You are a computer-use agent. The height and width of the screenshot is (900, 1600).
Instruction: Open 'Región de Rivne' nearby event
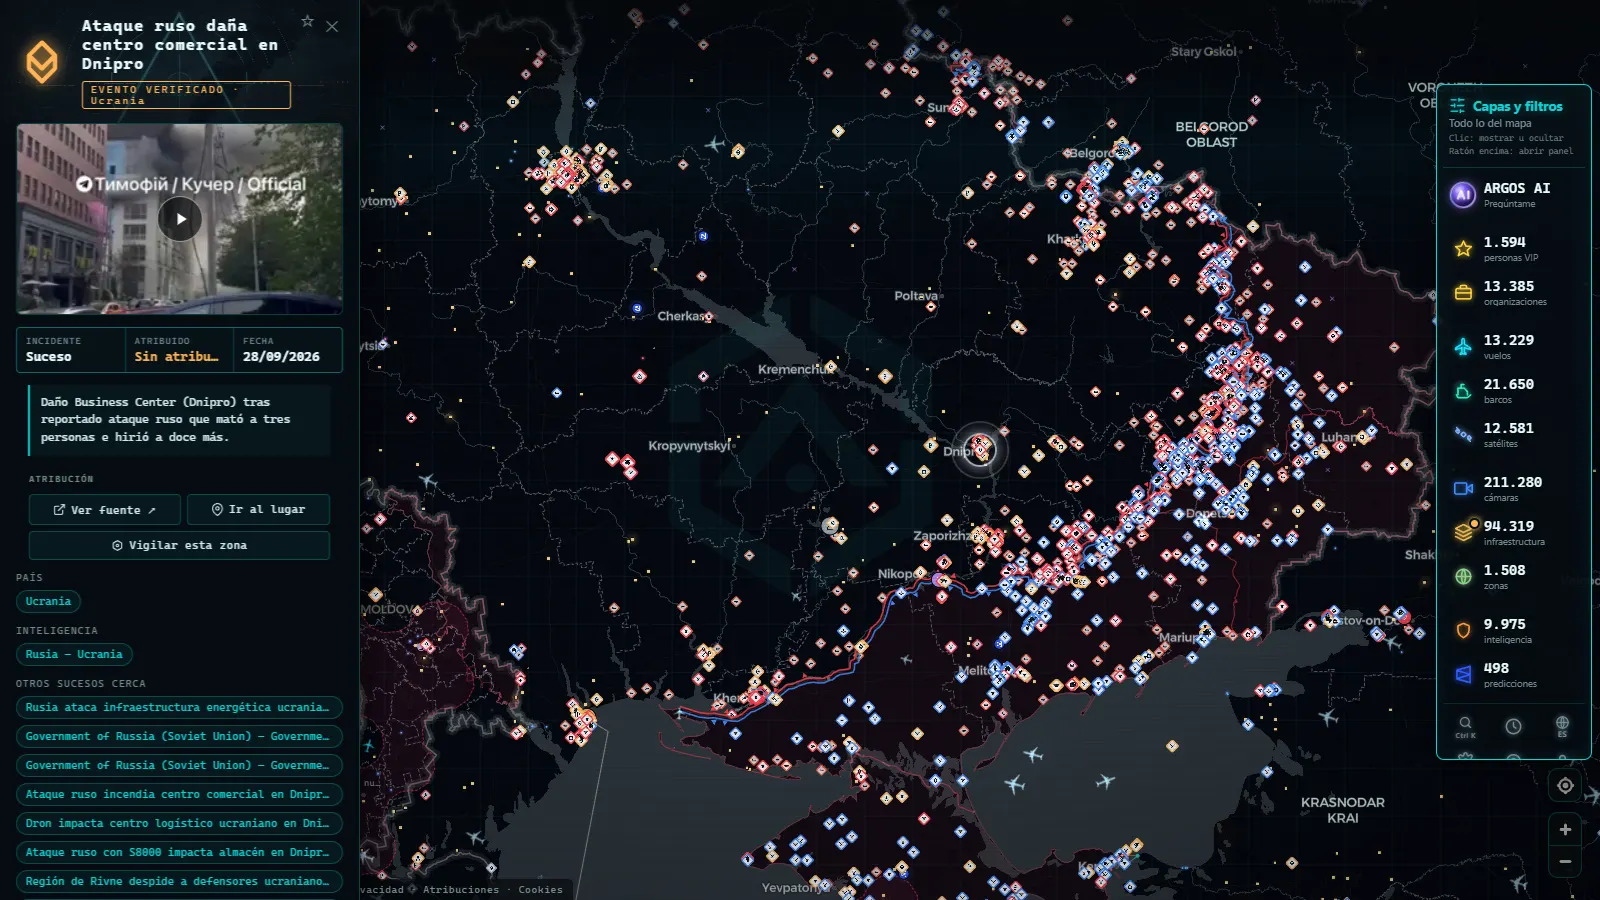click(x=179, y=881)
